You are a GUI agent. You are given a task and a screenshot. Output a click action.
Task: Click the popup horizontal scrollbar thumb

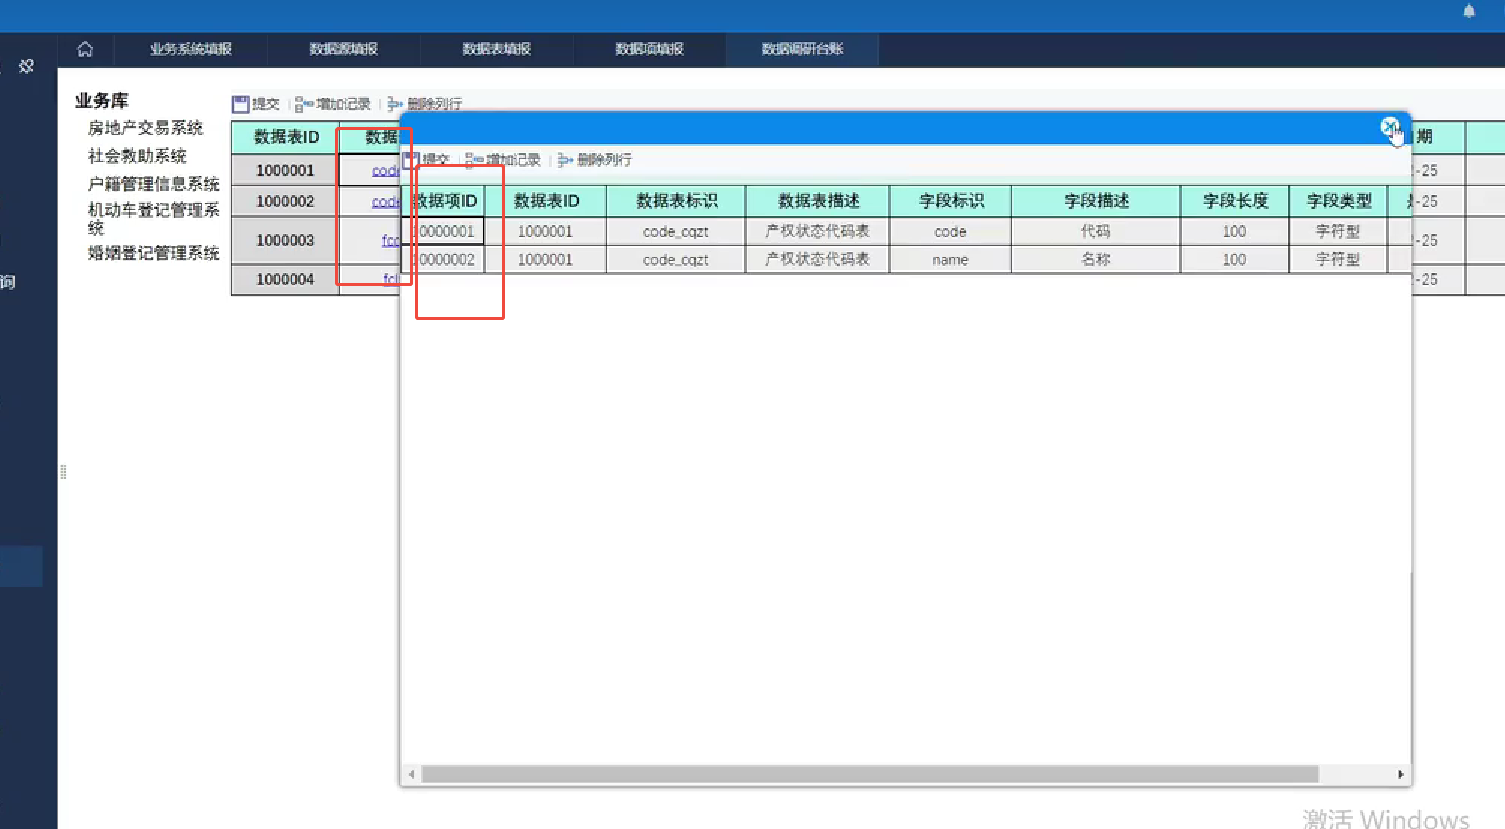point(870,774)
